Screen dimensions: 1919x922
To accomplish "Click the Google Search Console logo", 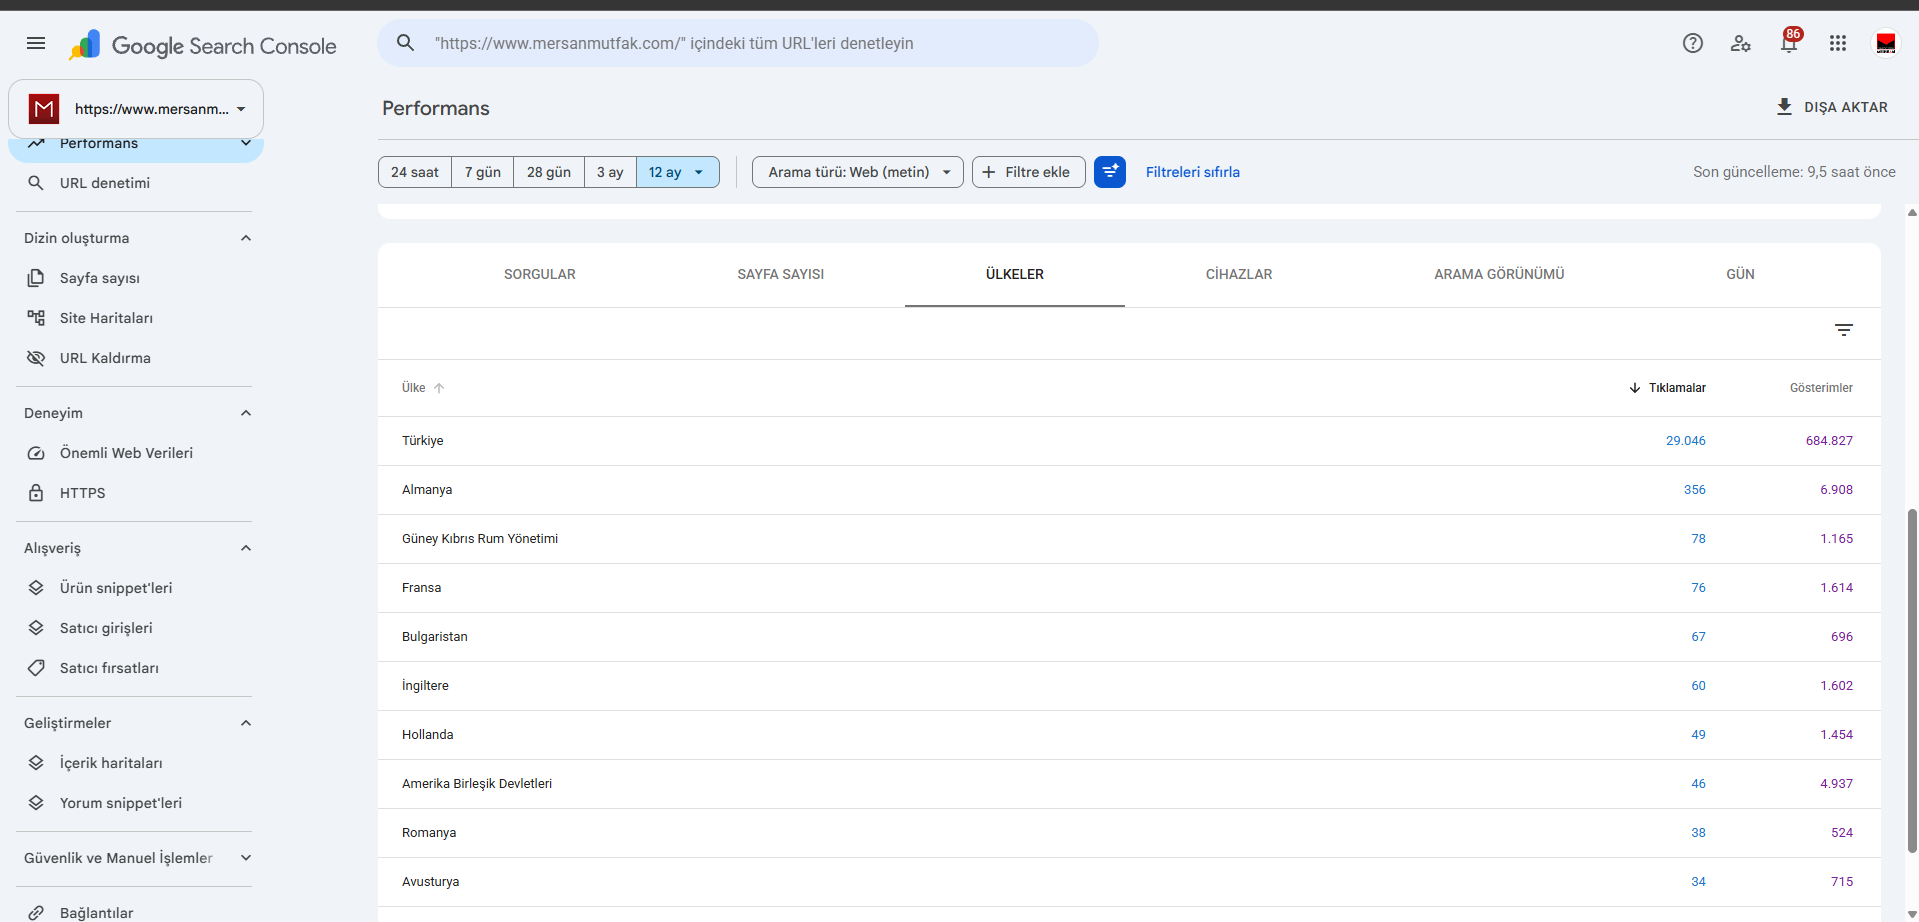I will tap(203, 45).
